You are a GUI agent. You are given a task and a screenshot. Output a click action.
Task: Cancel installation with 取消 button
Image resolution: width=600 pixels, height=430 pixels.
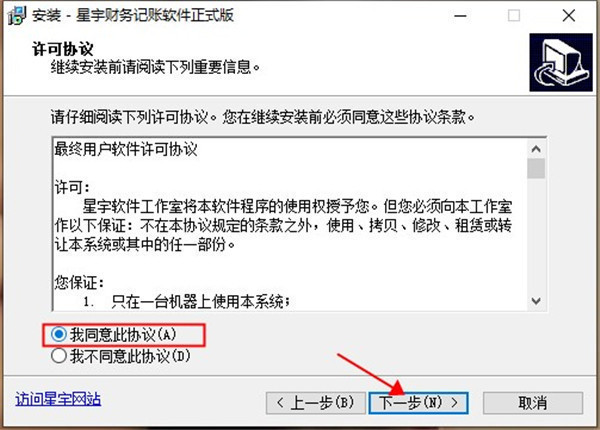(533, 403)
